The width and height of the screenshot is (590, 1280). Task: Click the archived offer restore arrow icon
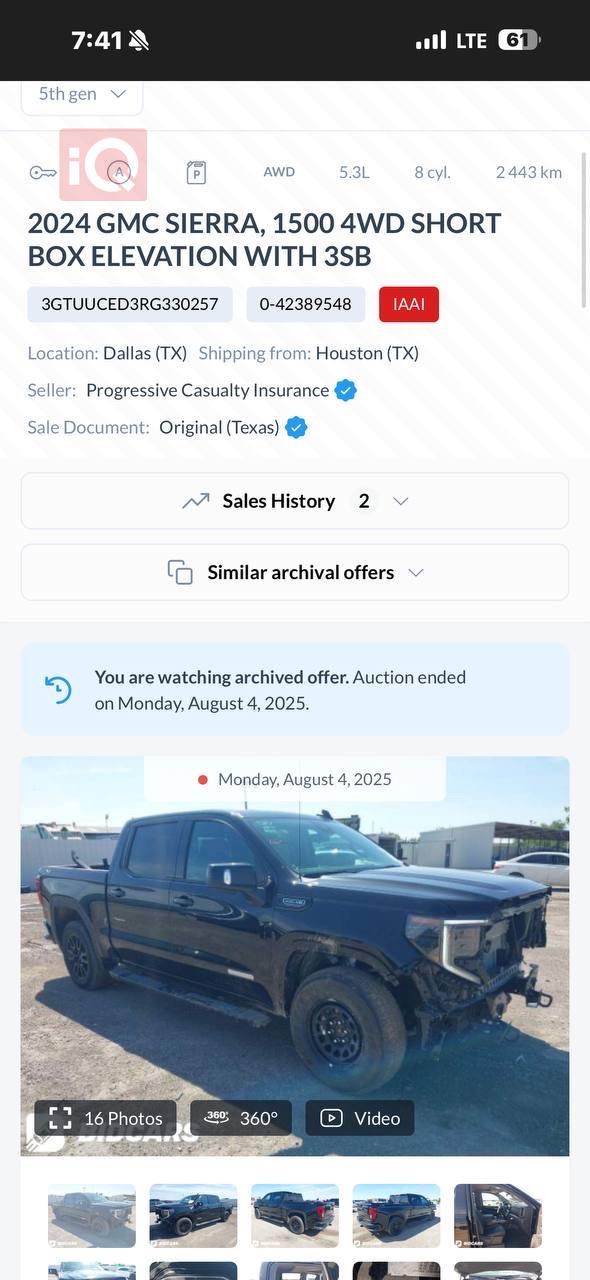click(x=59, y=689)
